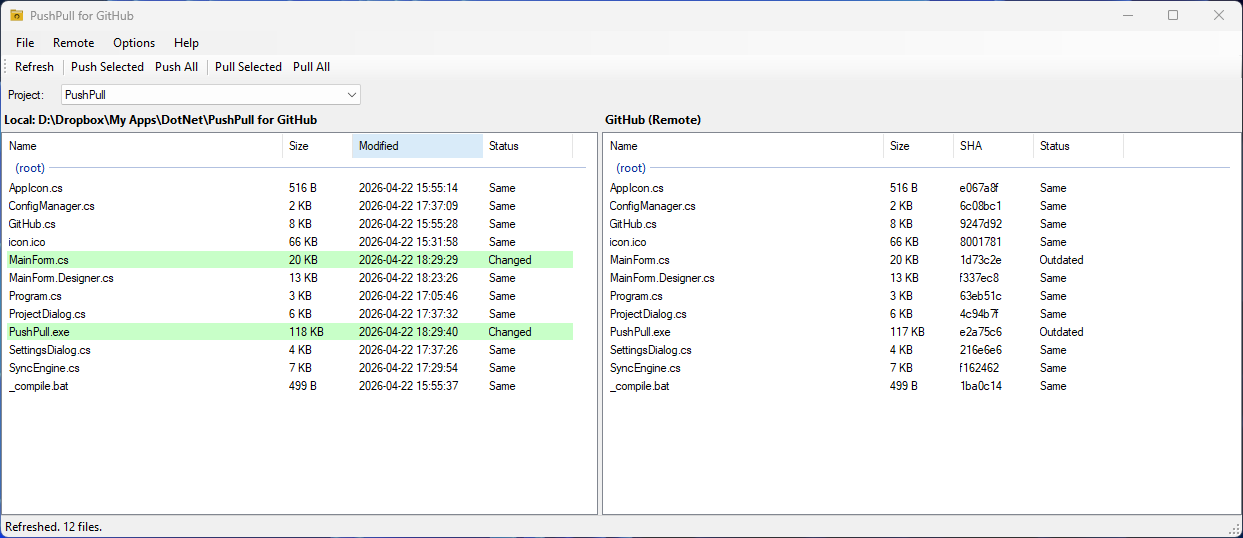
Task: Sort local list by Size column header
Action: 316,146
